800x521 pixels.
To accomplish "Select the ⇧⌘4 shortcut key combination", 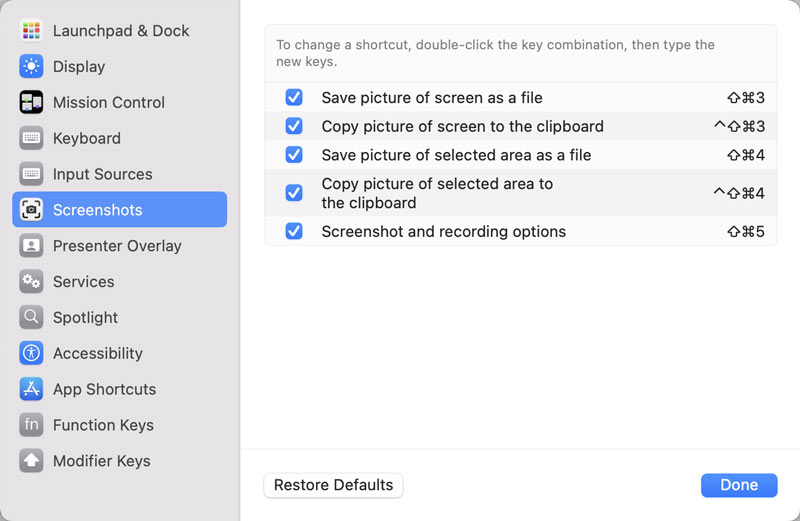I will pos(746,155).
